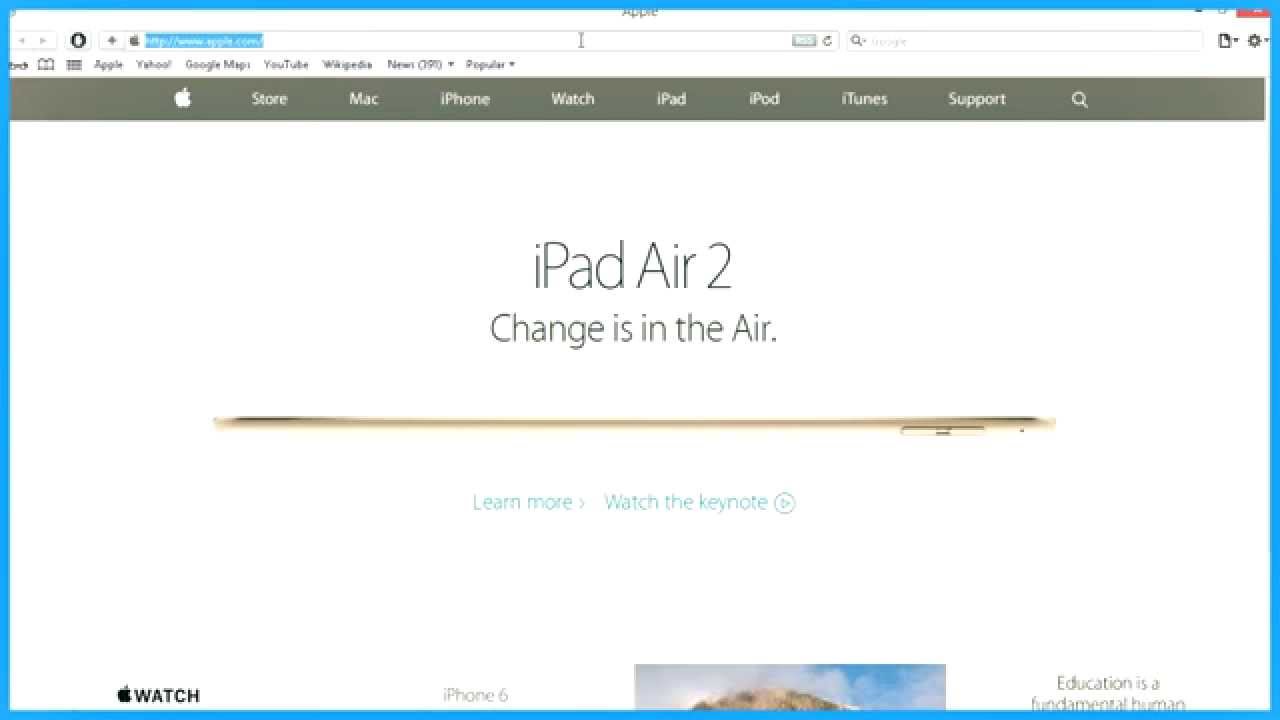Viewport: 1280px width, 720px height.
Task: Go forward with the forward arrow
Action: [x=42, y=41]
